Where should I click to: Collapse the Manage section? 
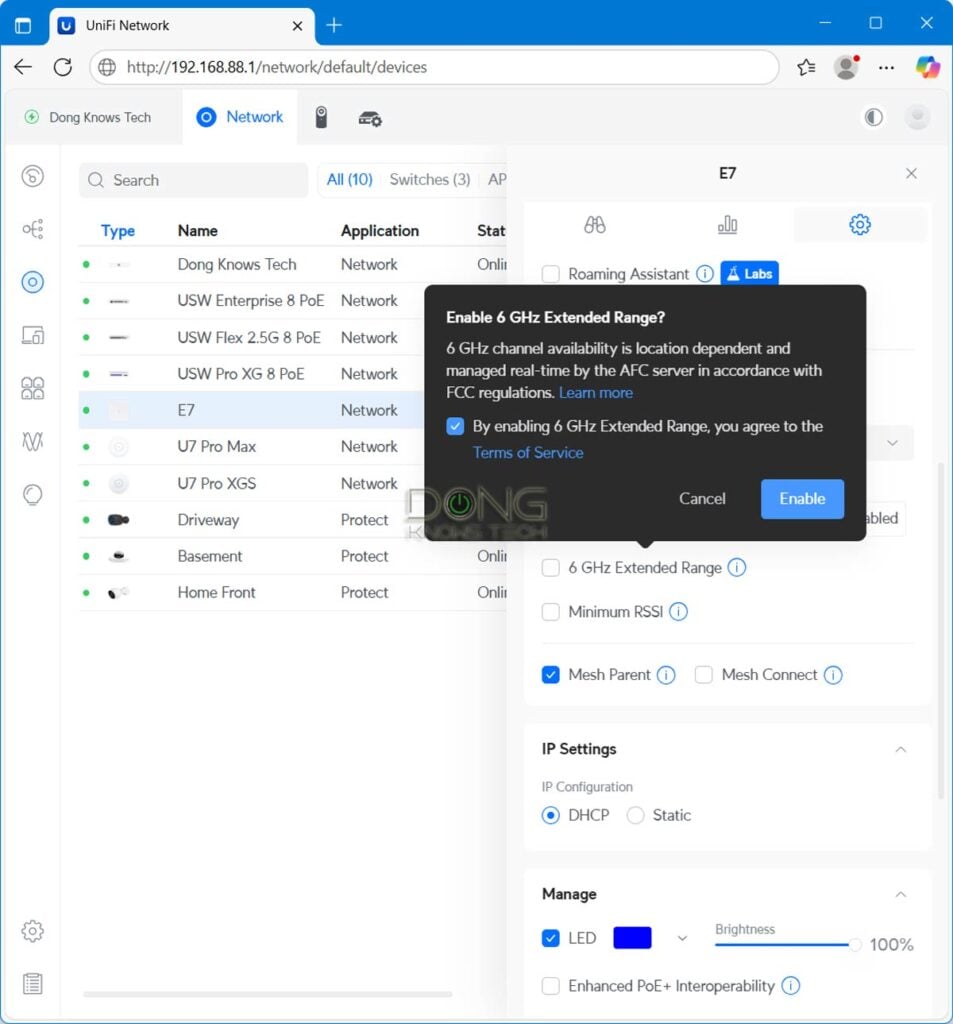click(x=901, y=894)
